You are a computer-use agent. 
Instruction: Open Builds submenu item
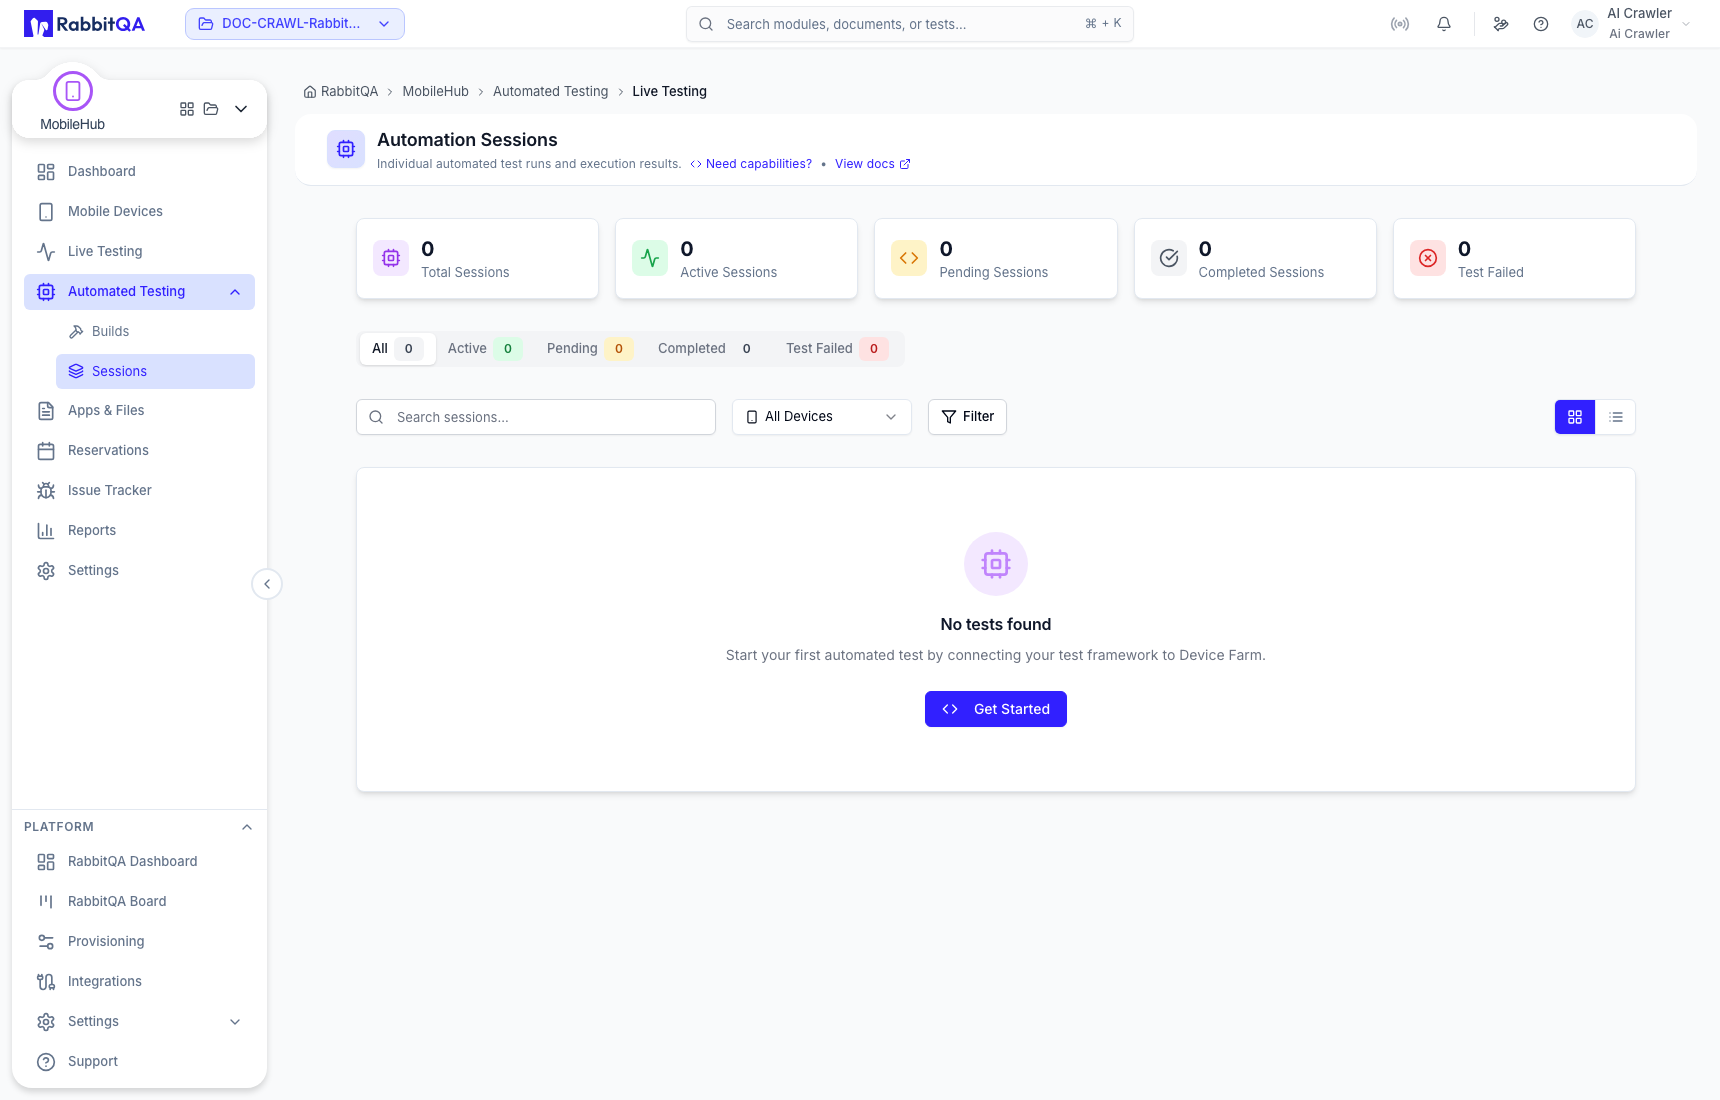click(x=155, y=332)
